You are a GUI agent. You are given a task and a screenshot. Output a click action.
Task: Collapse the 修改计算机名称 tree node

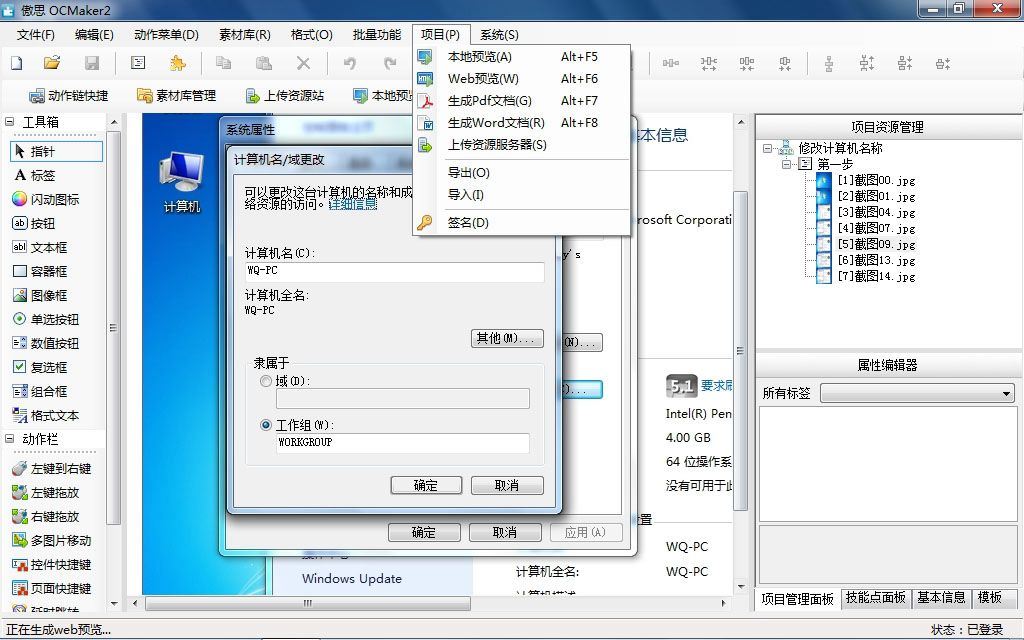767,148
